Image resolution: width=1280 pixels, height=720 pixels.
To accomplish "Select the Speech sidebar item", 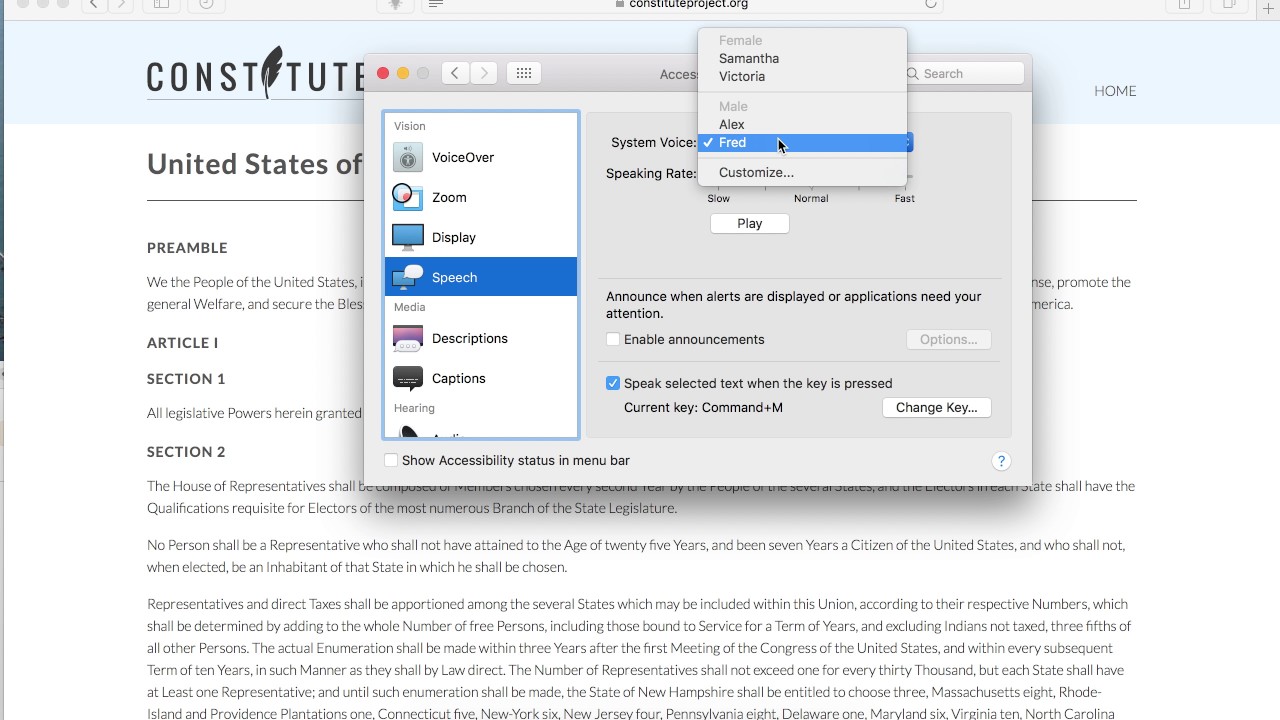I will 481,277.
